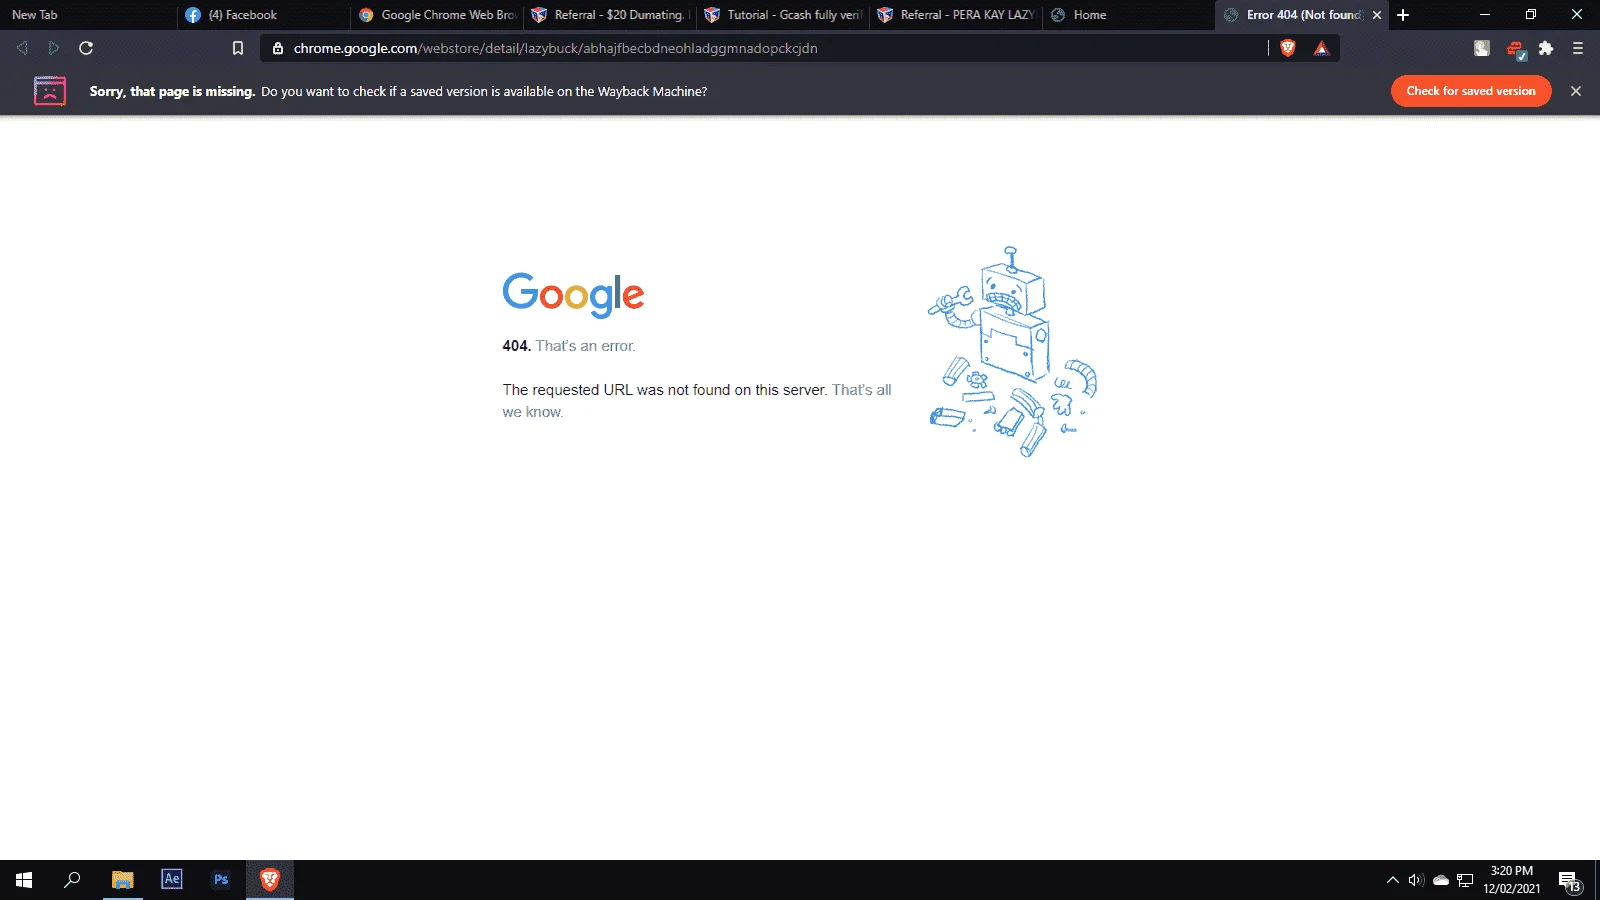This screenshot has height=900, width=1600.
Task: Switch to Referral - PERA KAY LAZY tab
Action: pos(955,15)
